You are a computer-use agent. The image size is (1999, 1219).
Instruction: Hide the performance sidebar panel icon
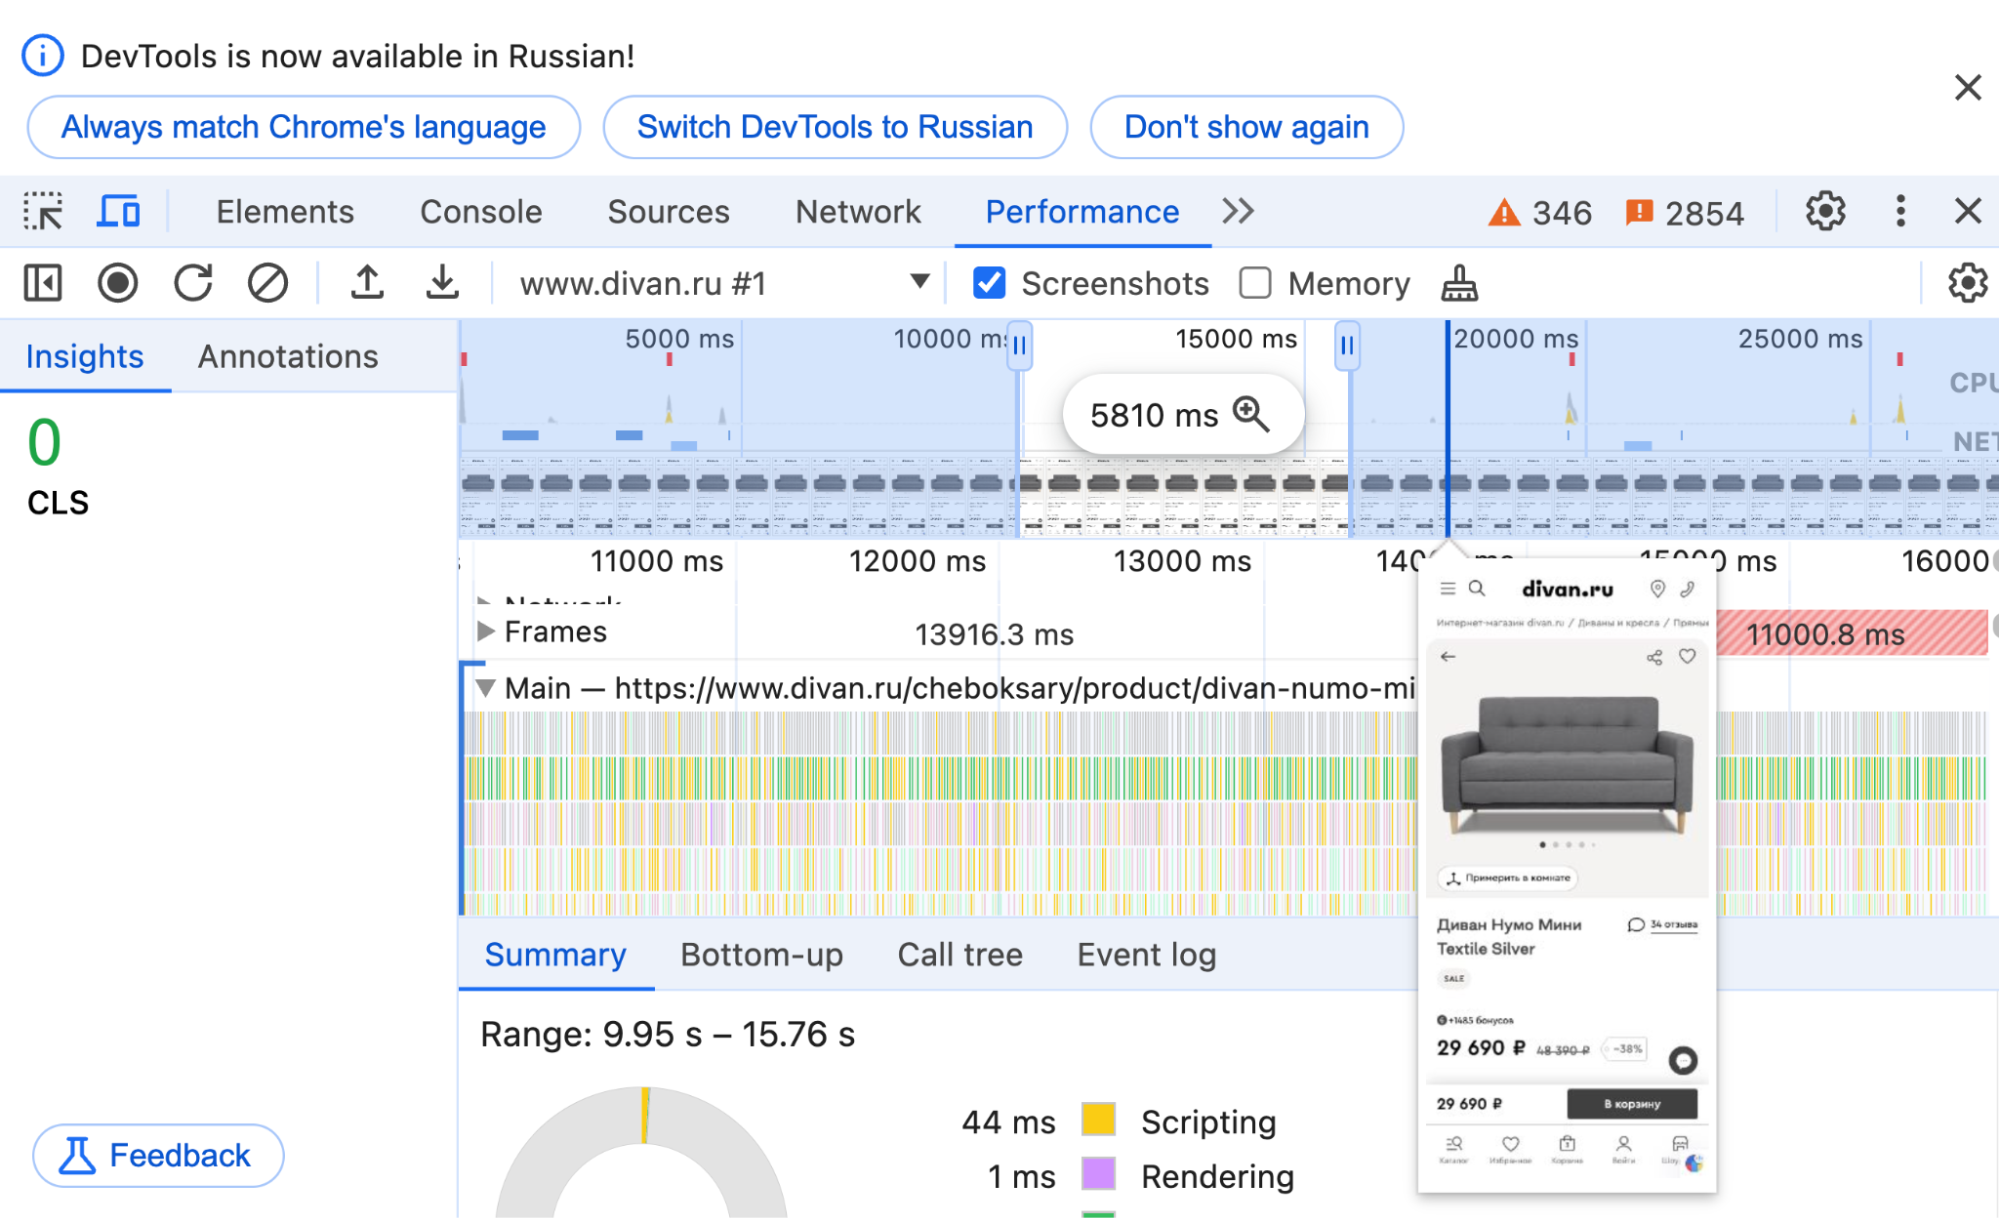43,284
